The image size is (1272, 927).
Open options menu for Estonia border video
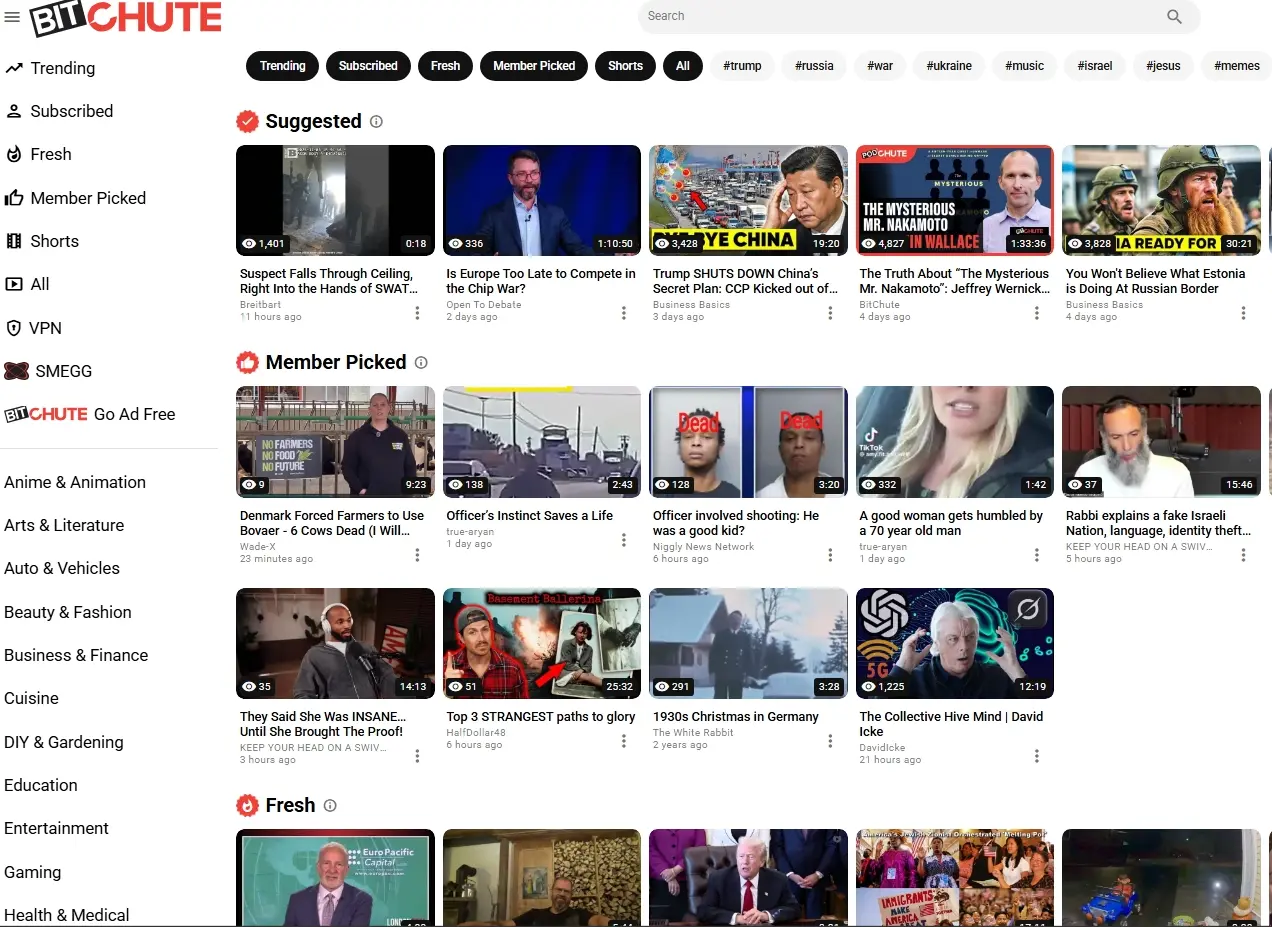pos(1243,313)
